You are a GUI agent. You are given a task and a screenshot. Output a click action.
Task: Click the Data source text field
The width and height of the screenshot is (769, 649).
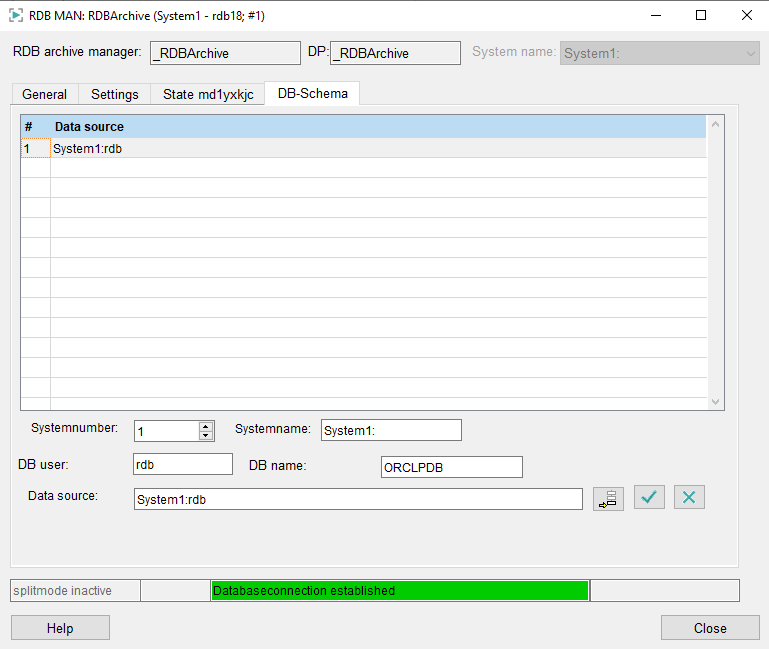357,499
